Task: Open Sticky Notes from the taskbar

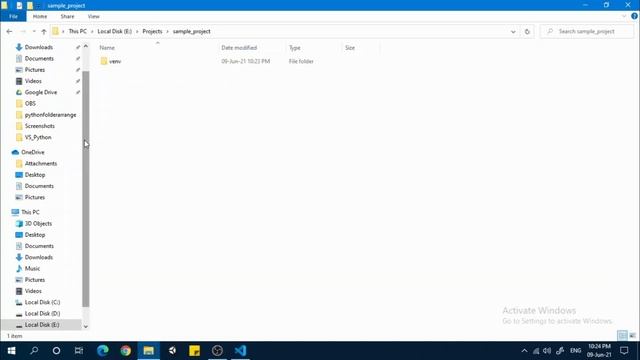Action: click(x=195, y=351)
